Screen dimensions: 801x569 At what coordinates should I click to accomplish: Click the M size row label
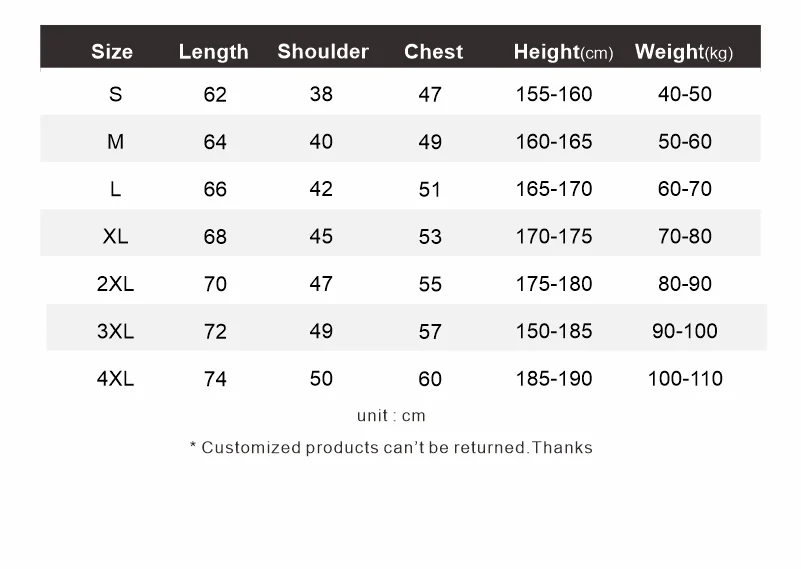(115, 142)
